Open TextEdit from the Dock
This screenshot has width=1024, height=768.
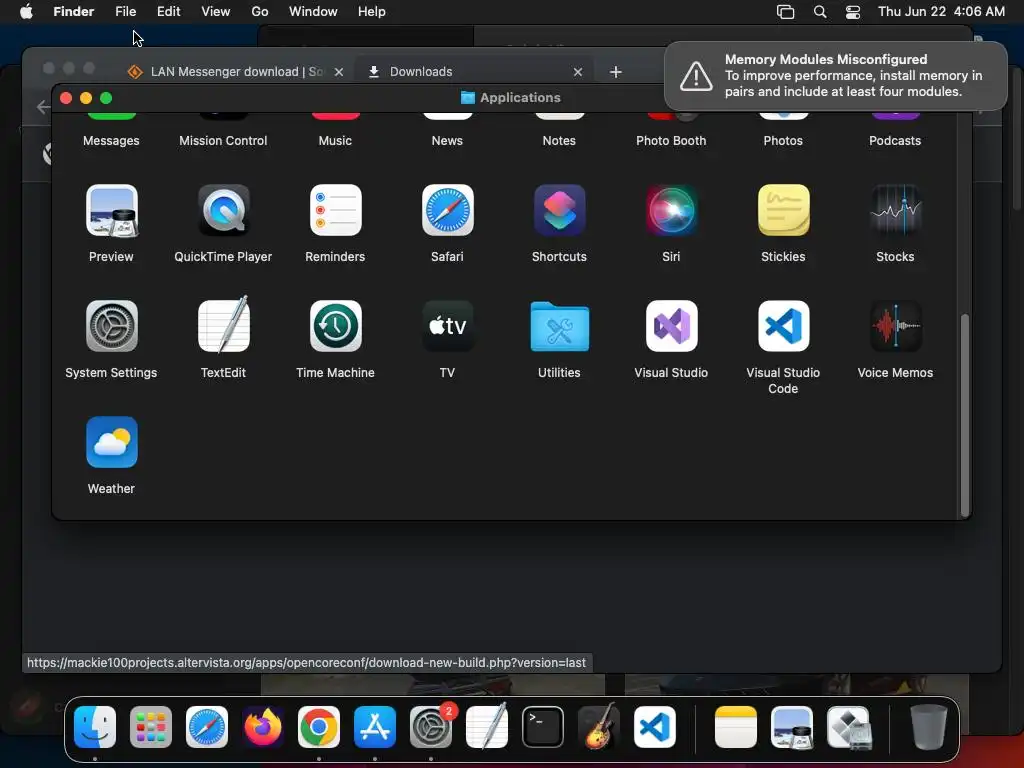pyautogui.click(x=487, y=726)
